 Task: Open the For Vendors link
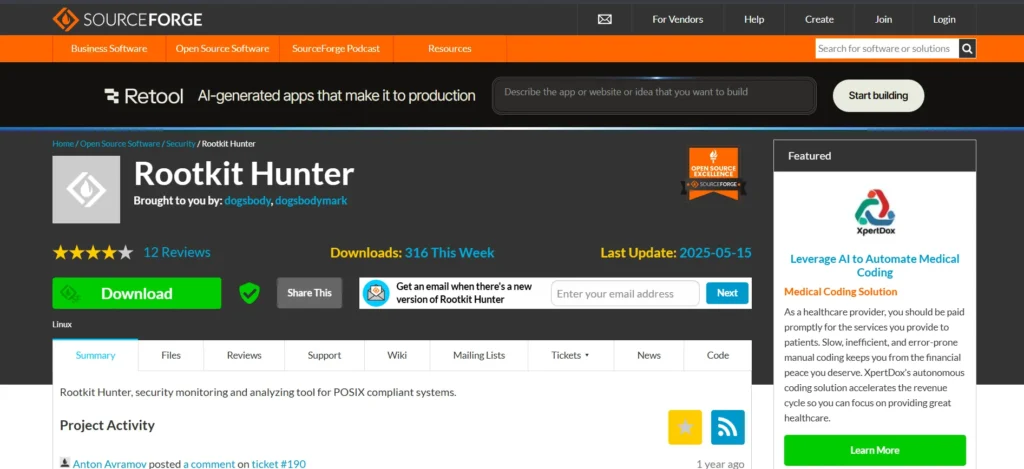tap(678, 20)
